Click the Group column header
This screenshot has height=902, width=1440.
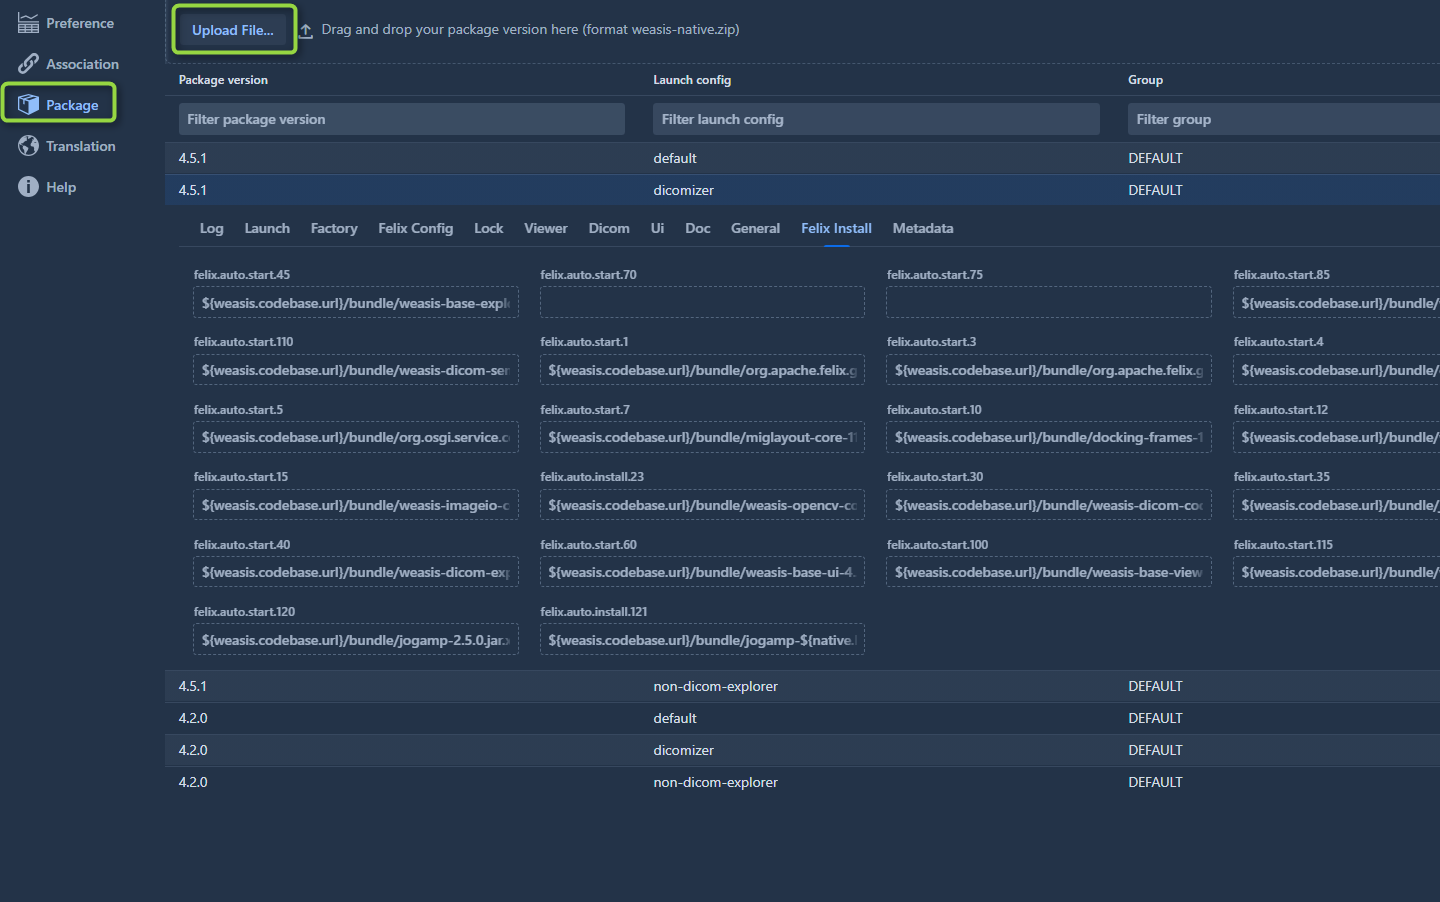[1145, 80]
